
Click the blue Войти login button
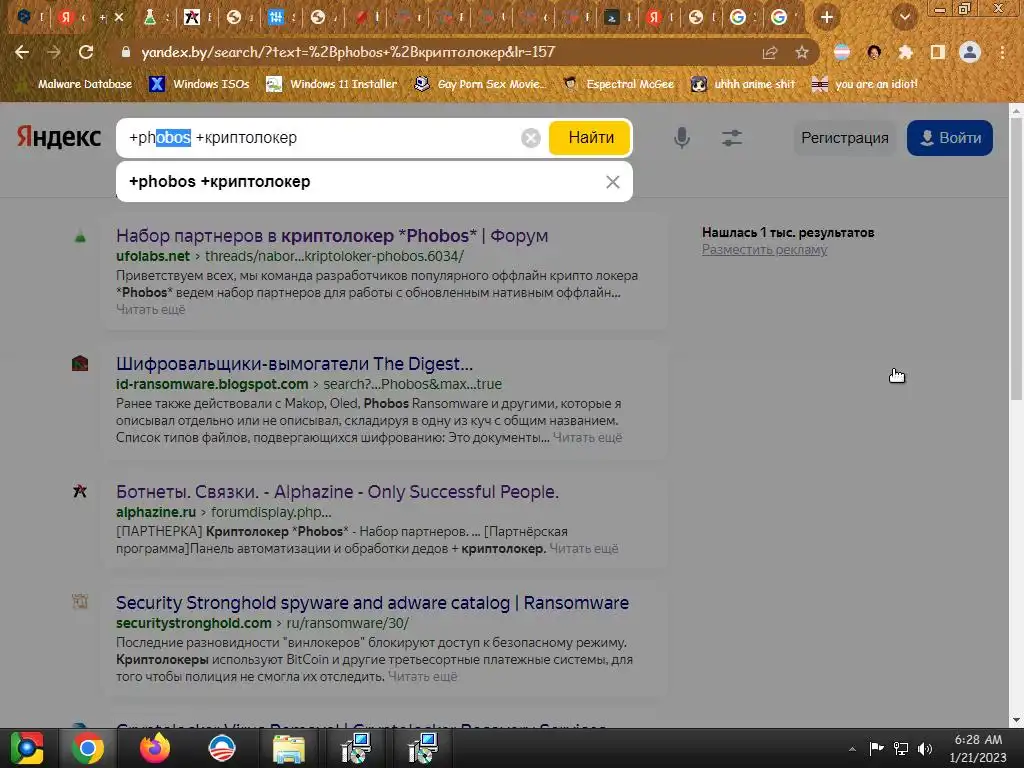tap(950, 138)
